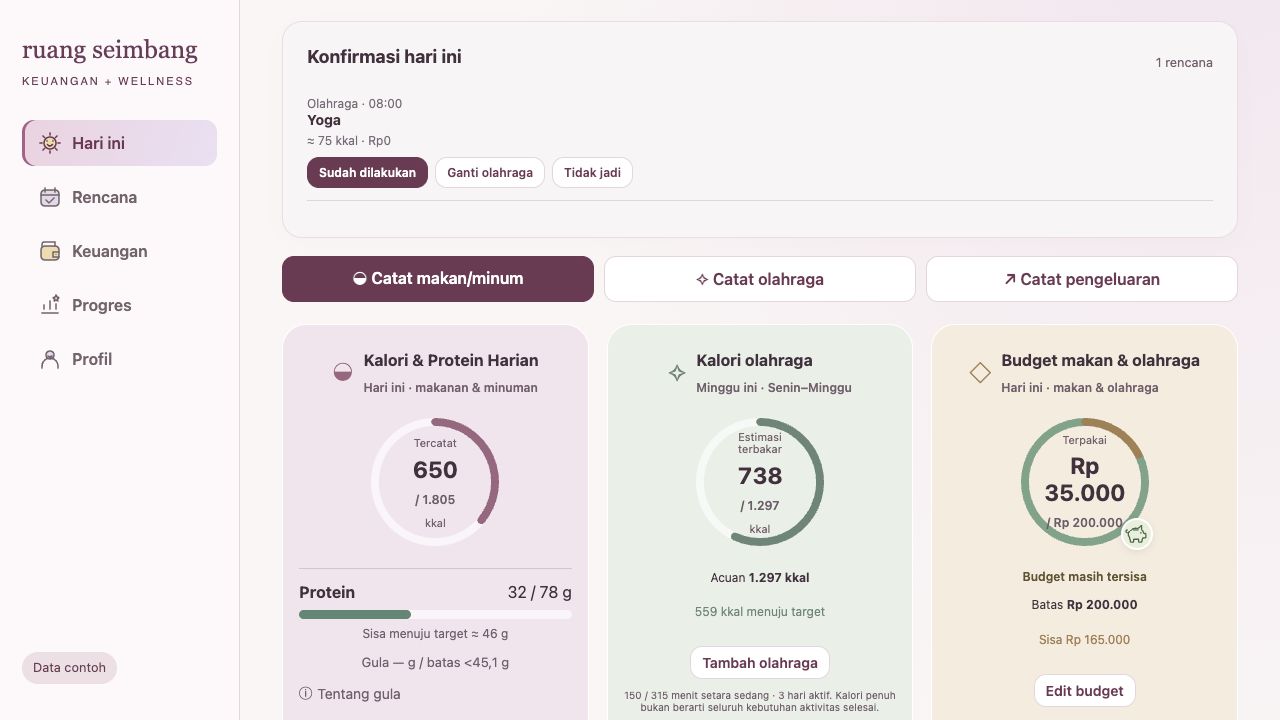Screen dimensions: 1280x720
Task: Click the Yoga plan title
Action: click(x=324, y=120)
